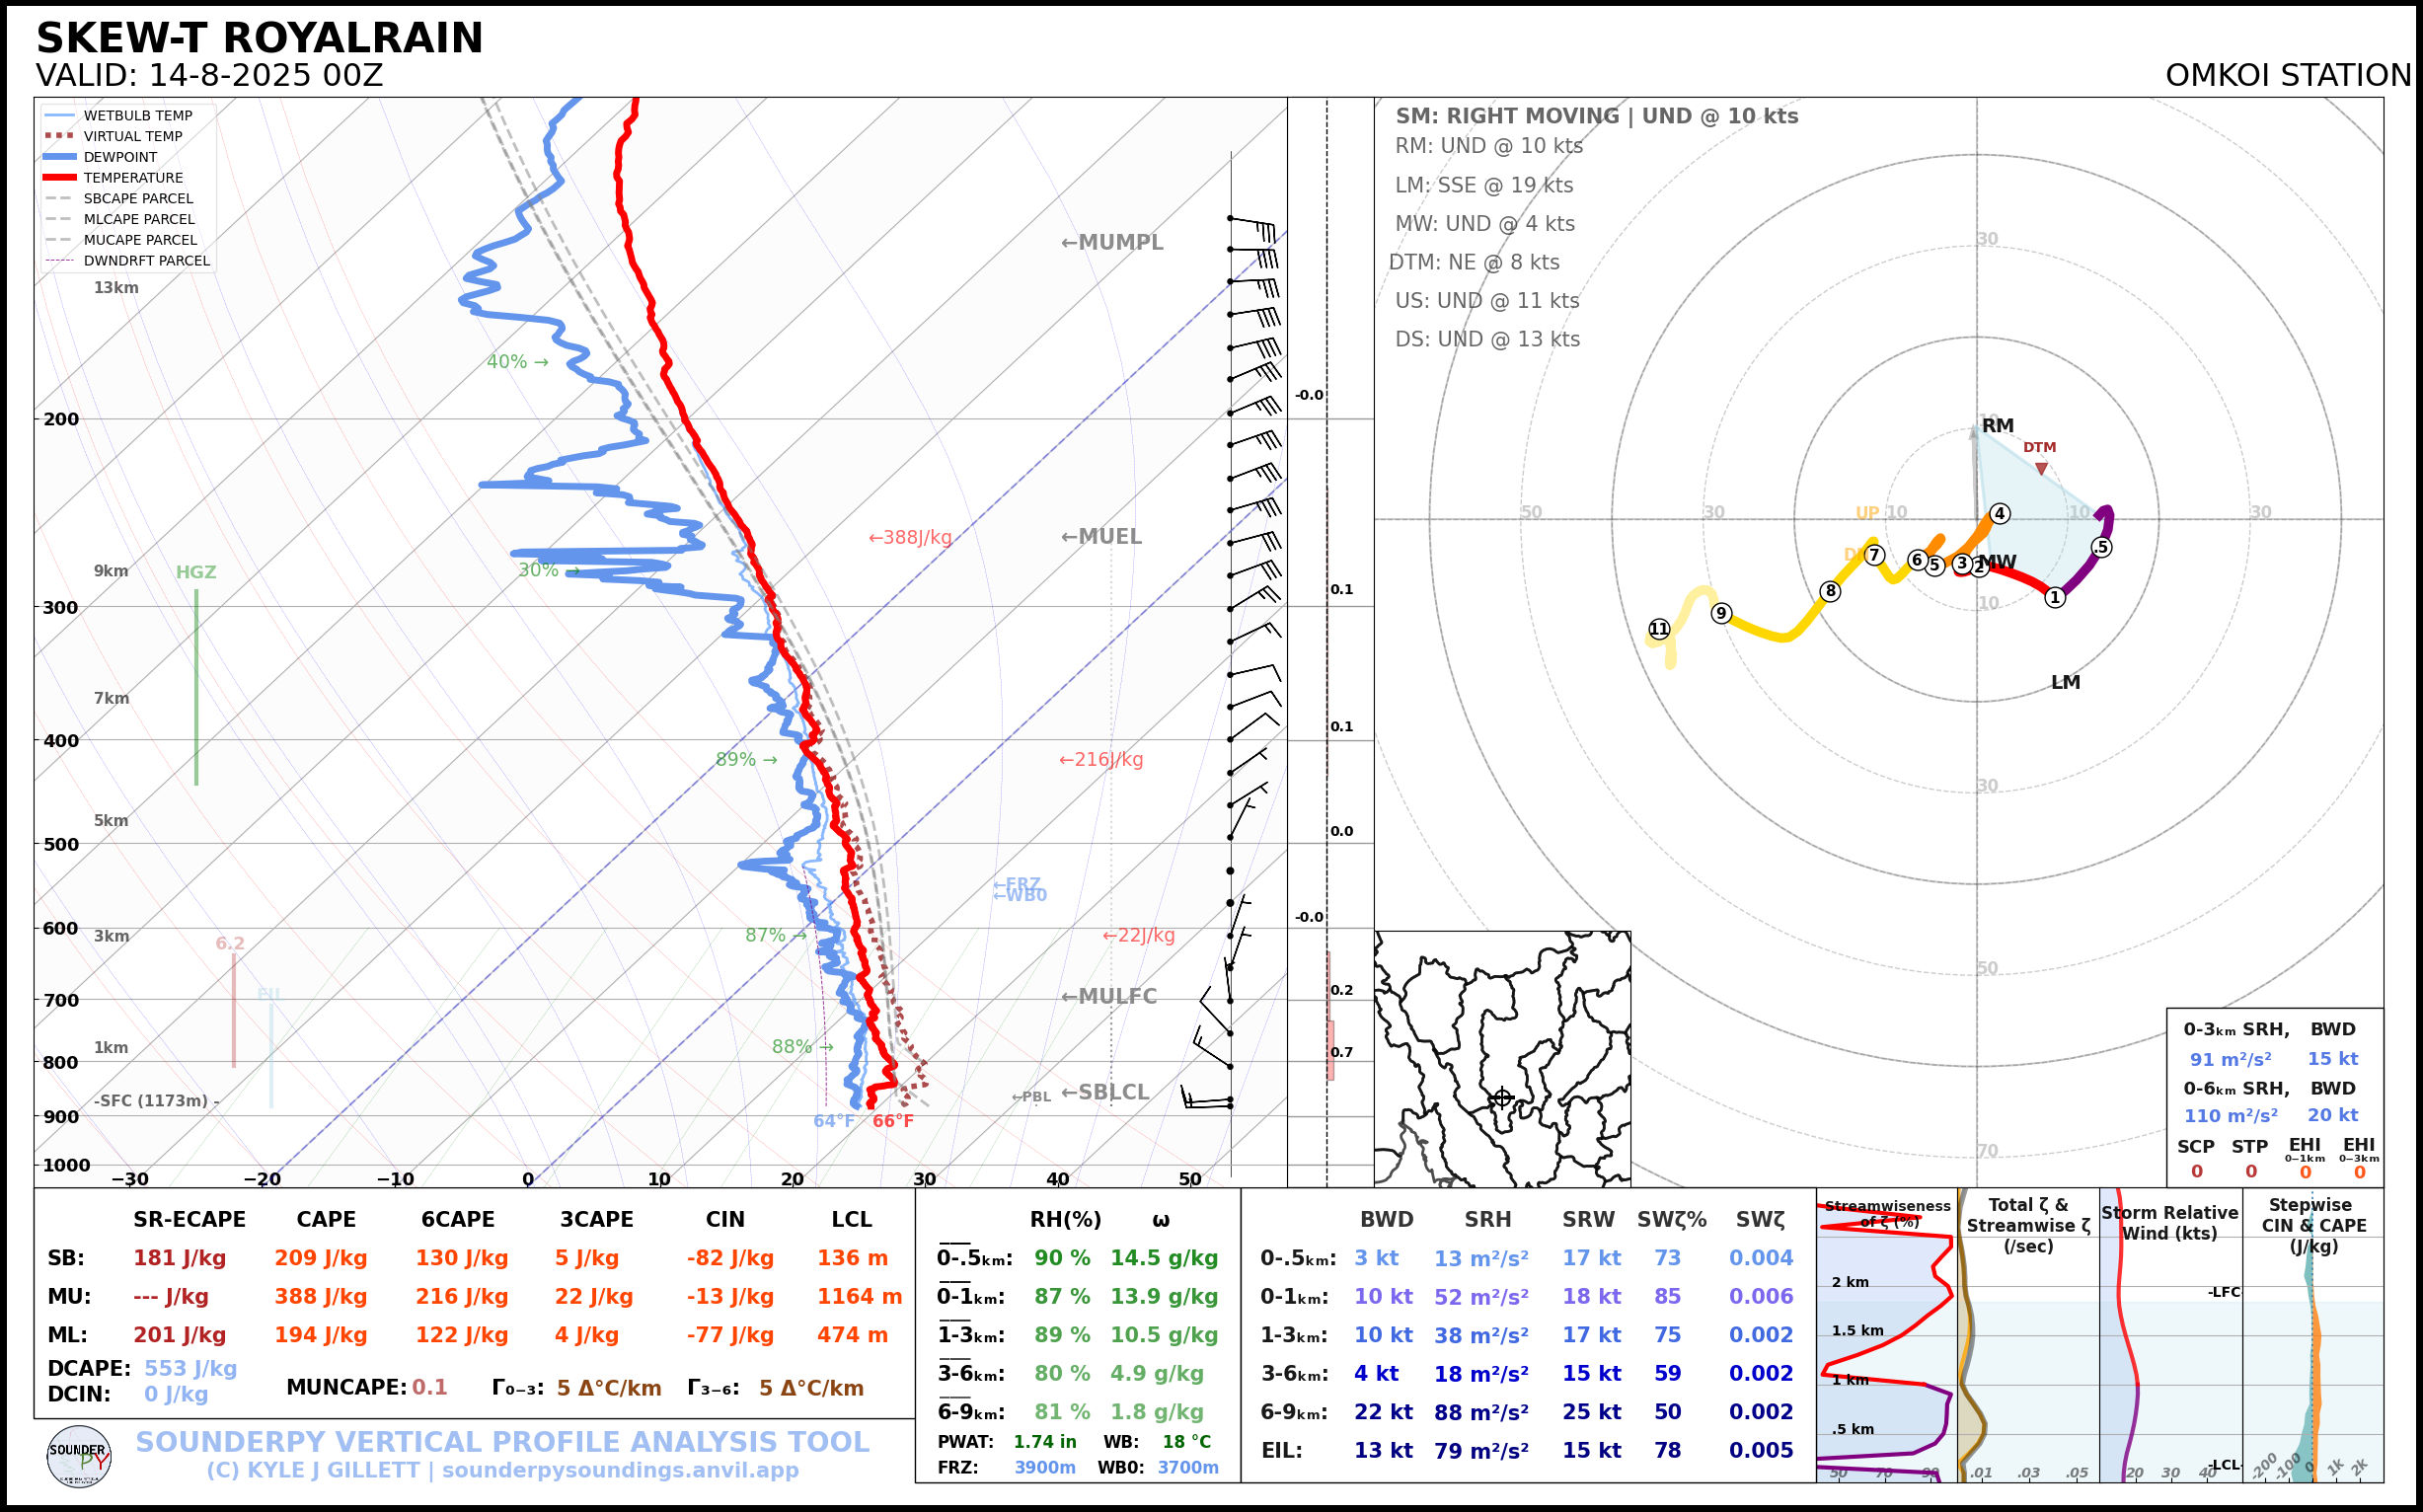Click hodograph height marker numbered 1
This screenshot has height=1512, width=2423.
click(x=2055, y=597)
